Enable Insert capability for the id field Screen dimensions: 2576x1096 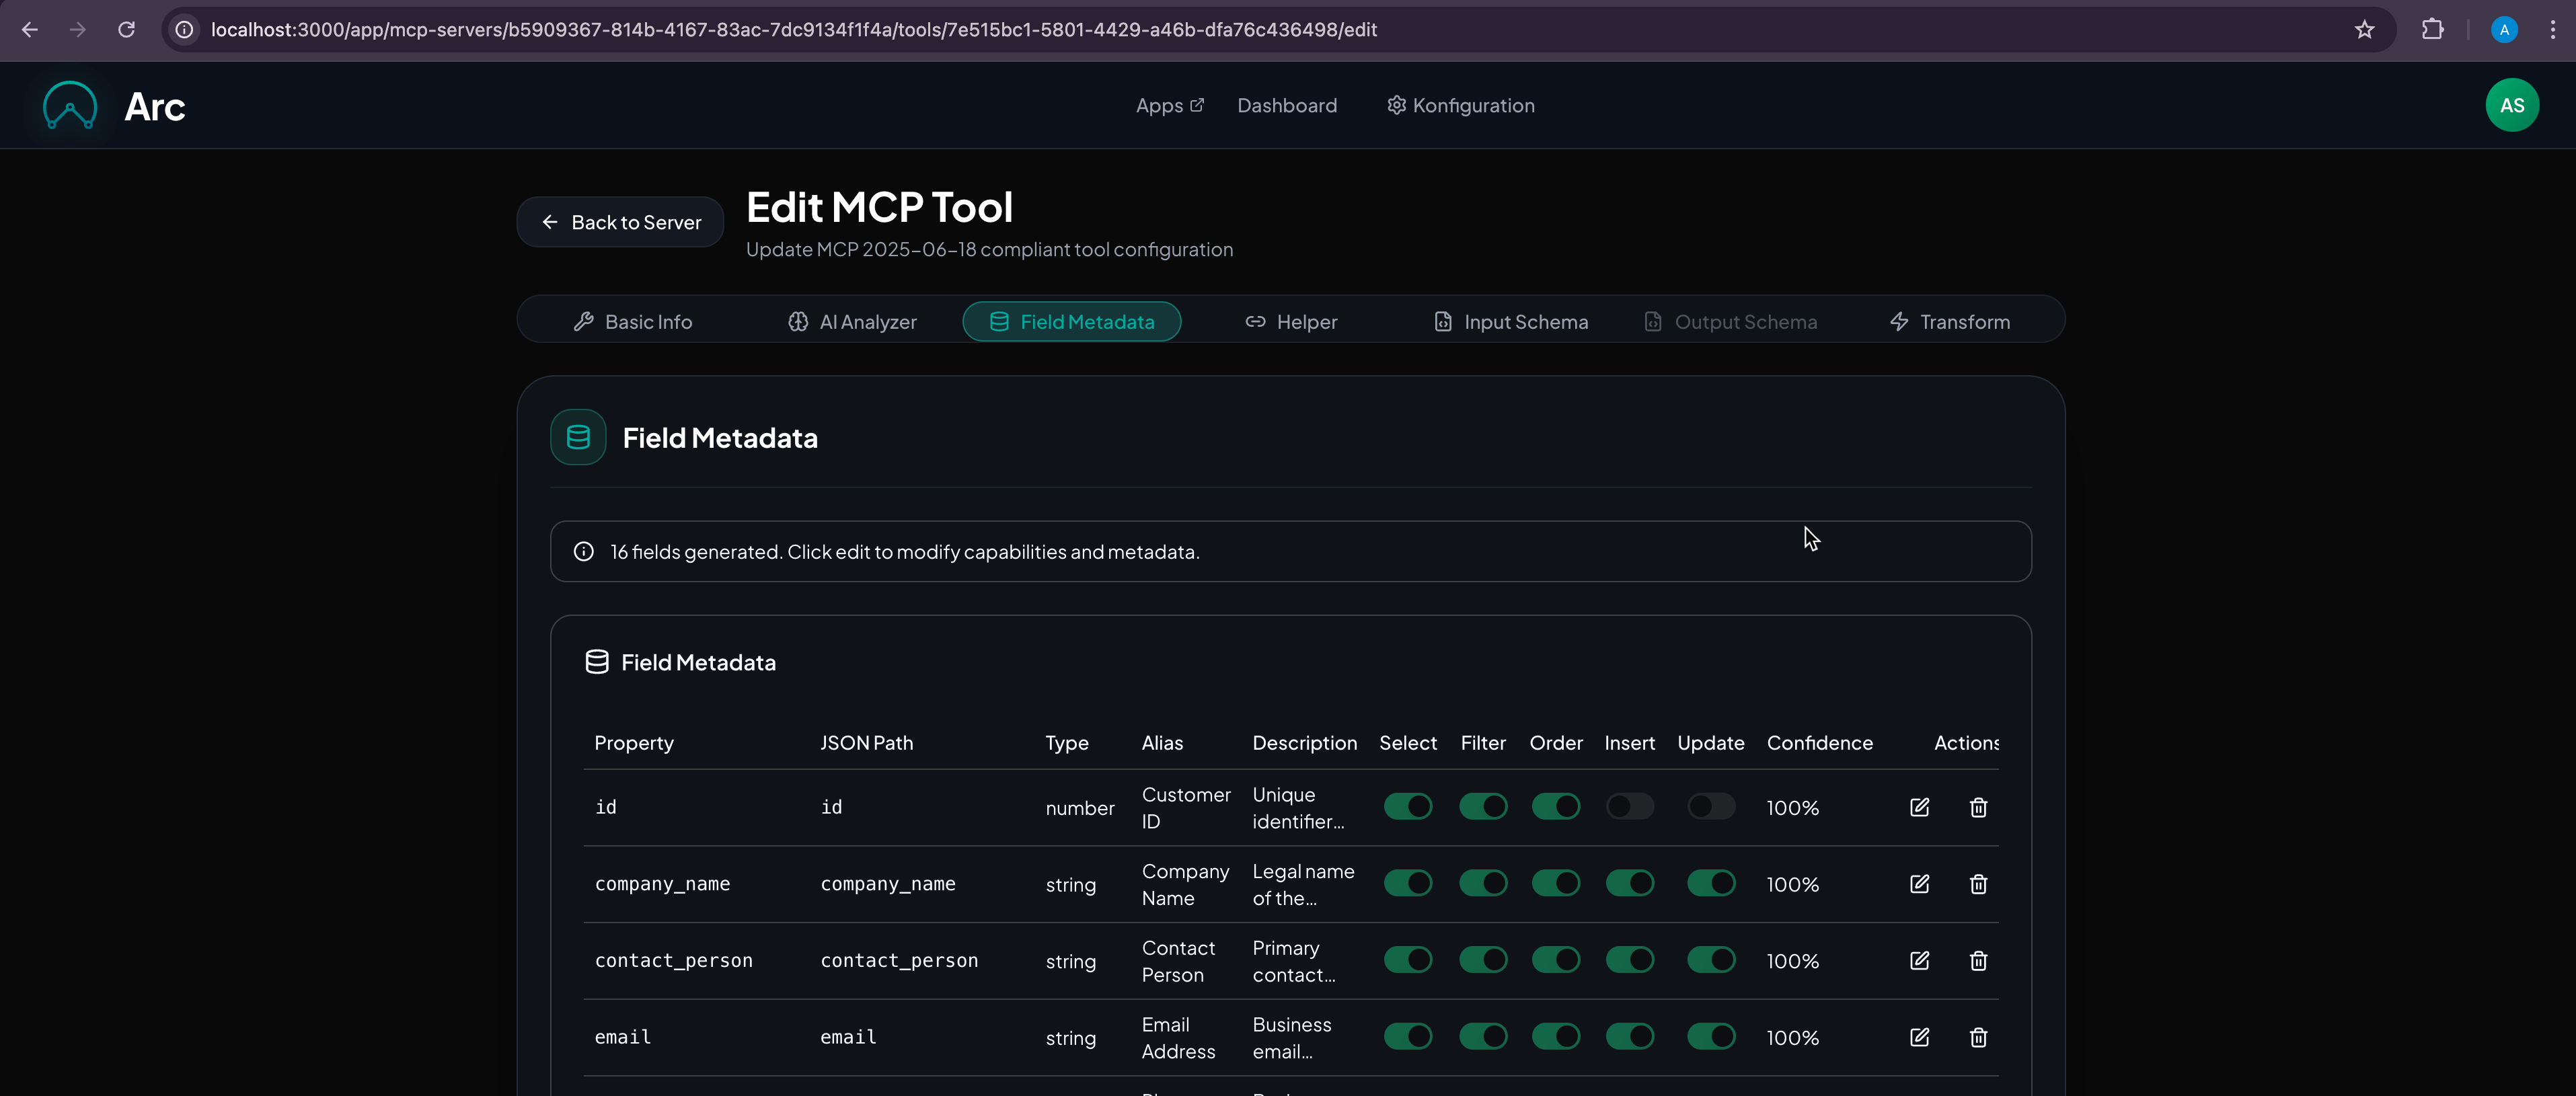coord(1630,807)
